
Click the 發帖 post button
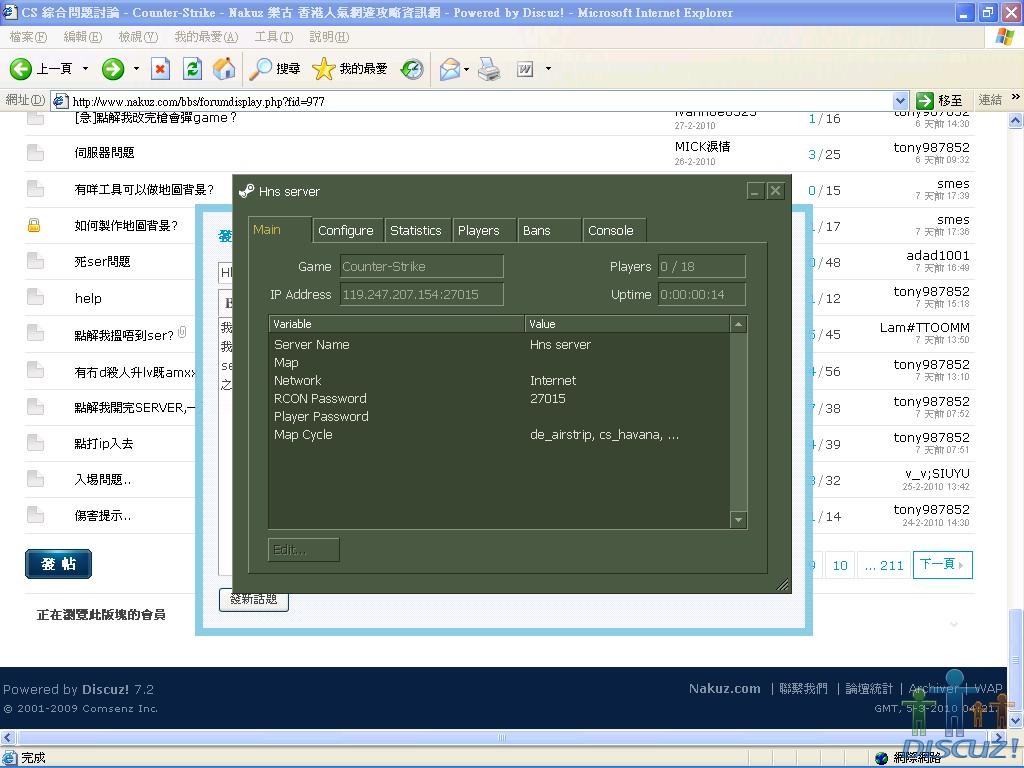58,564
